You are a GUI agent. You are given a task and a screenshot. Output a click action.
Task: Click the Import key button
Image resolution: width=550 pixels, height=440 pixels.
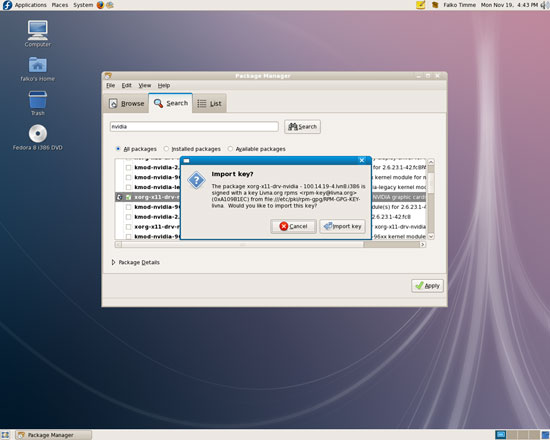(x=342, y=226)
